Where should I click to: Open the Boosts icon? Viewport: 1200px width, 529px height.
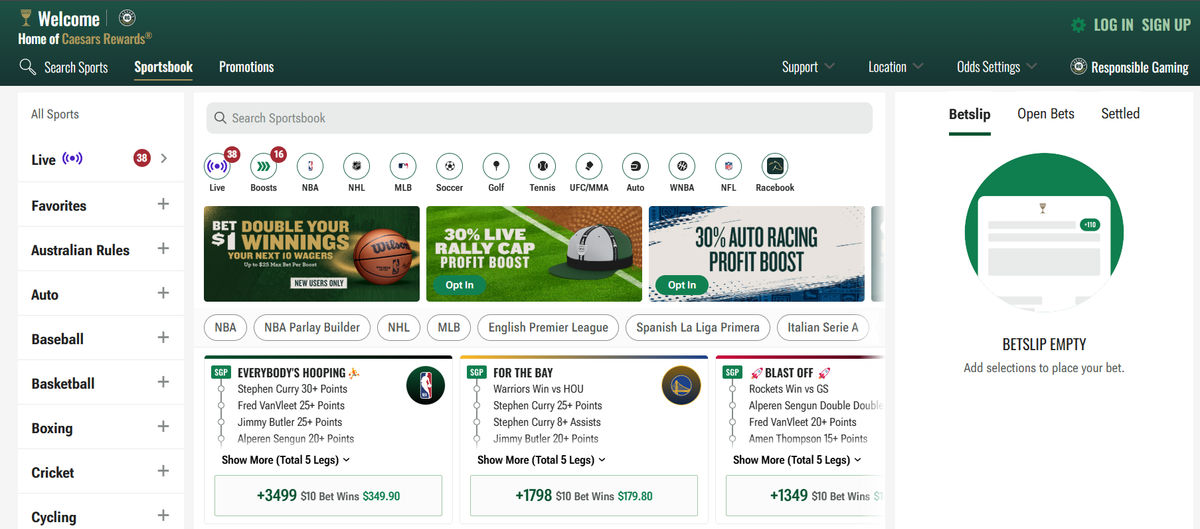click(263, 166)
